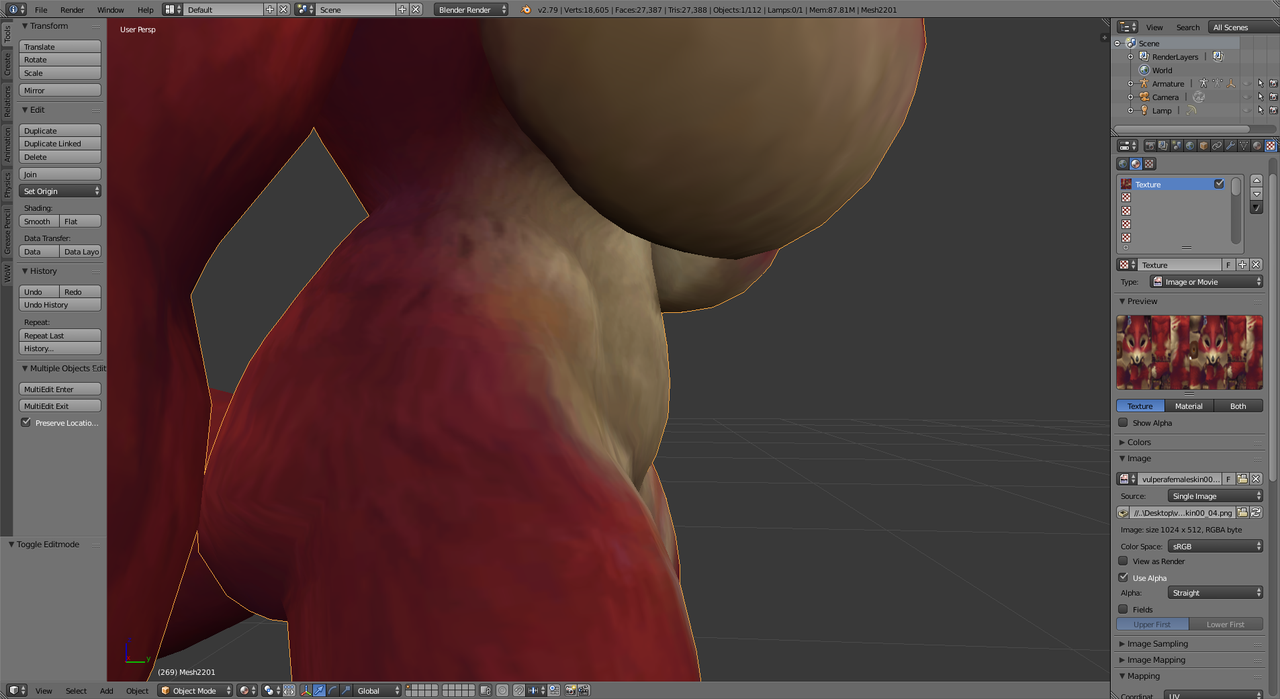Open the Mesh Data properties tab icon
This screenshot has height=699, width=1280.
1243,145
